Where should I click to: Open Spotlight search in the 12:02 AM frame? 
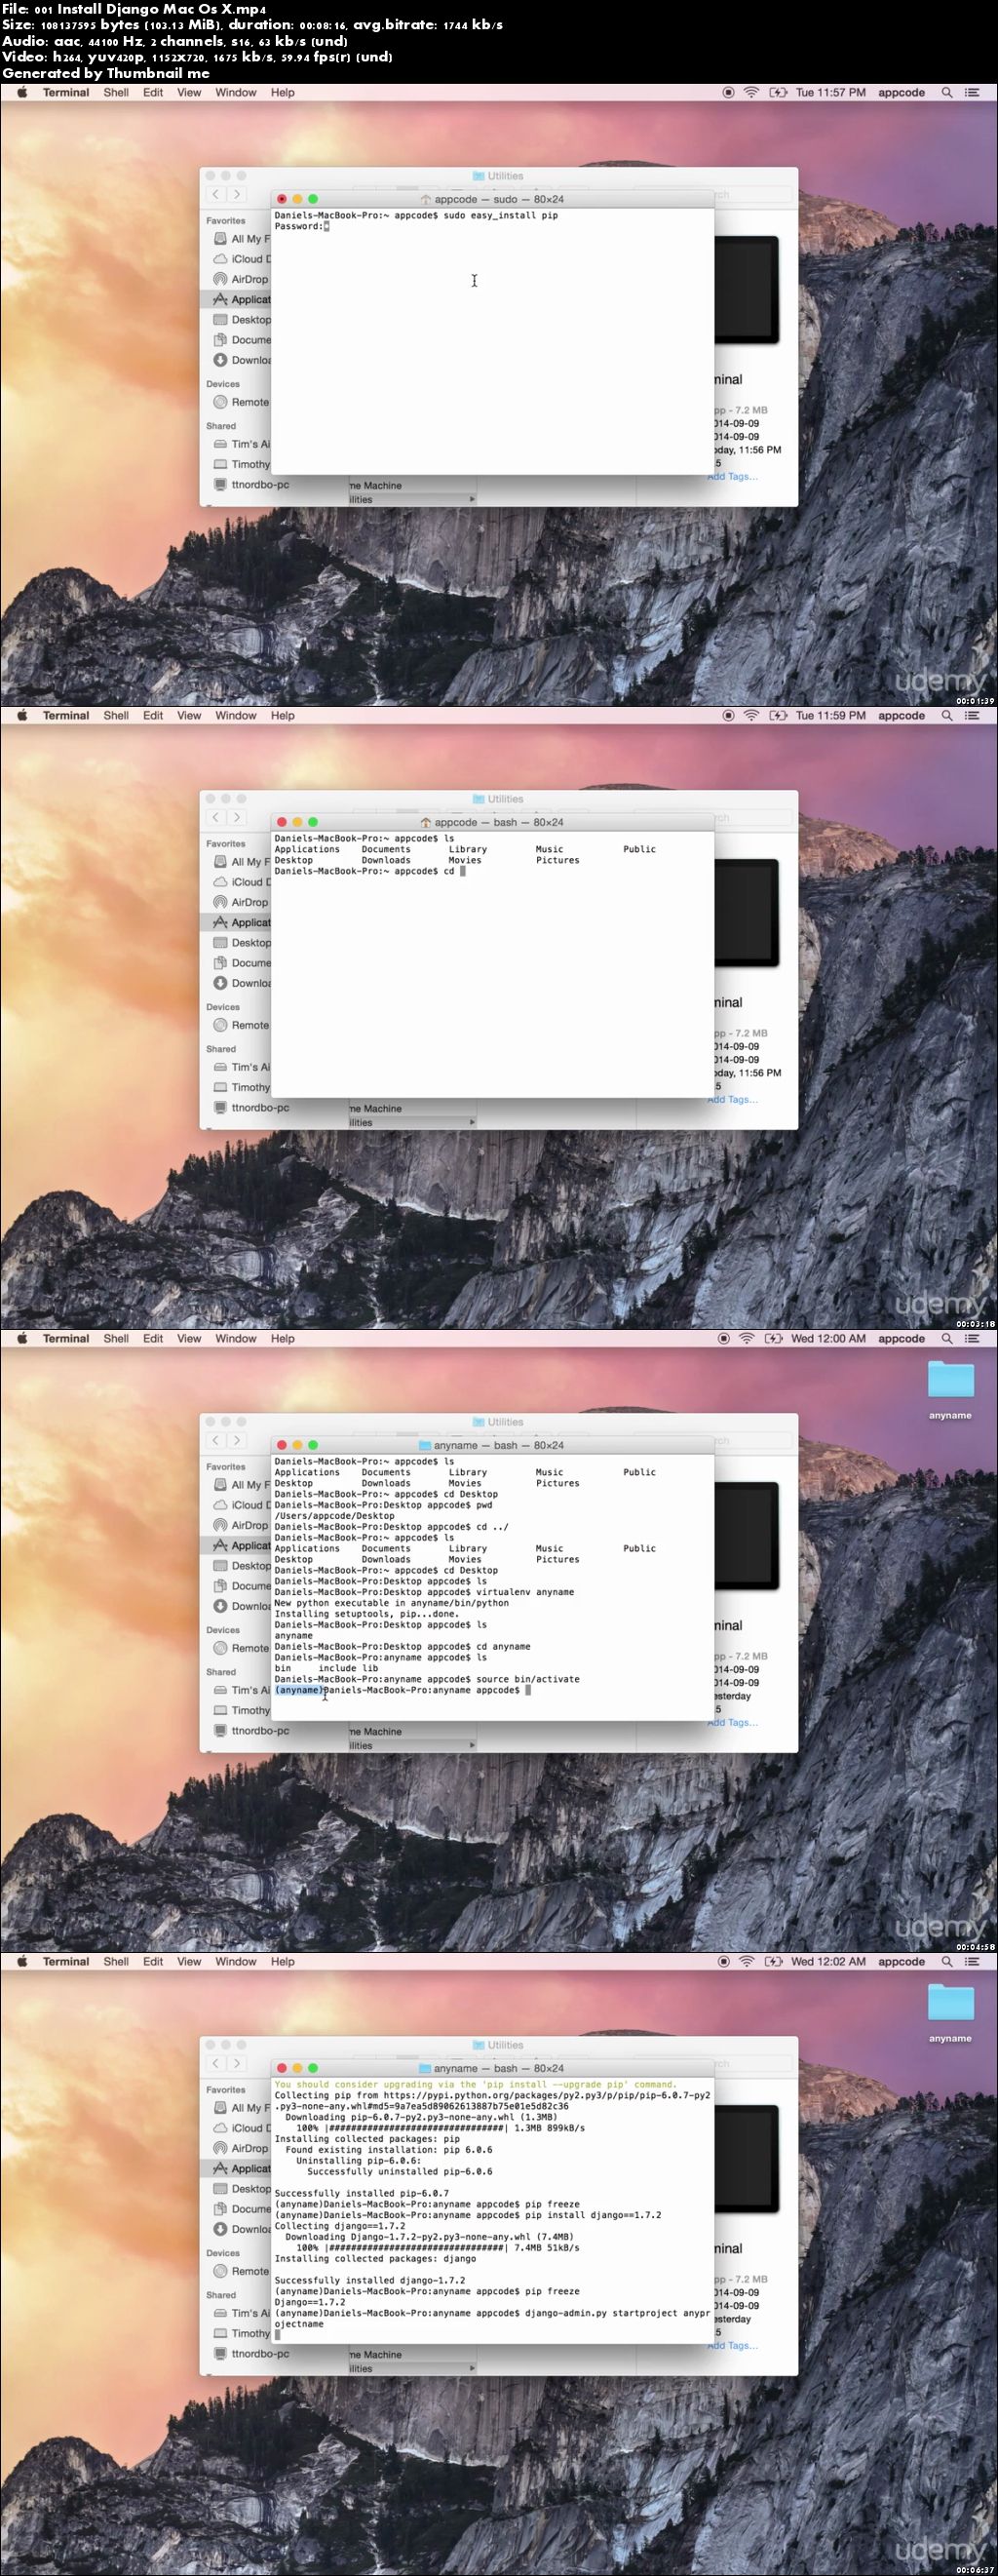[x=946, y=1961]
